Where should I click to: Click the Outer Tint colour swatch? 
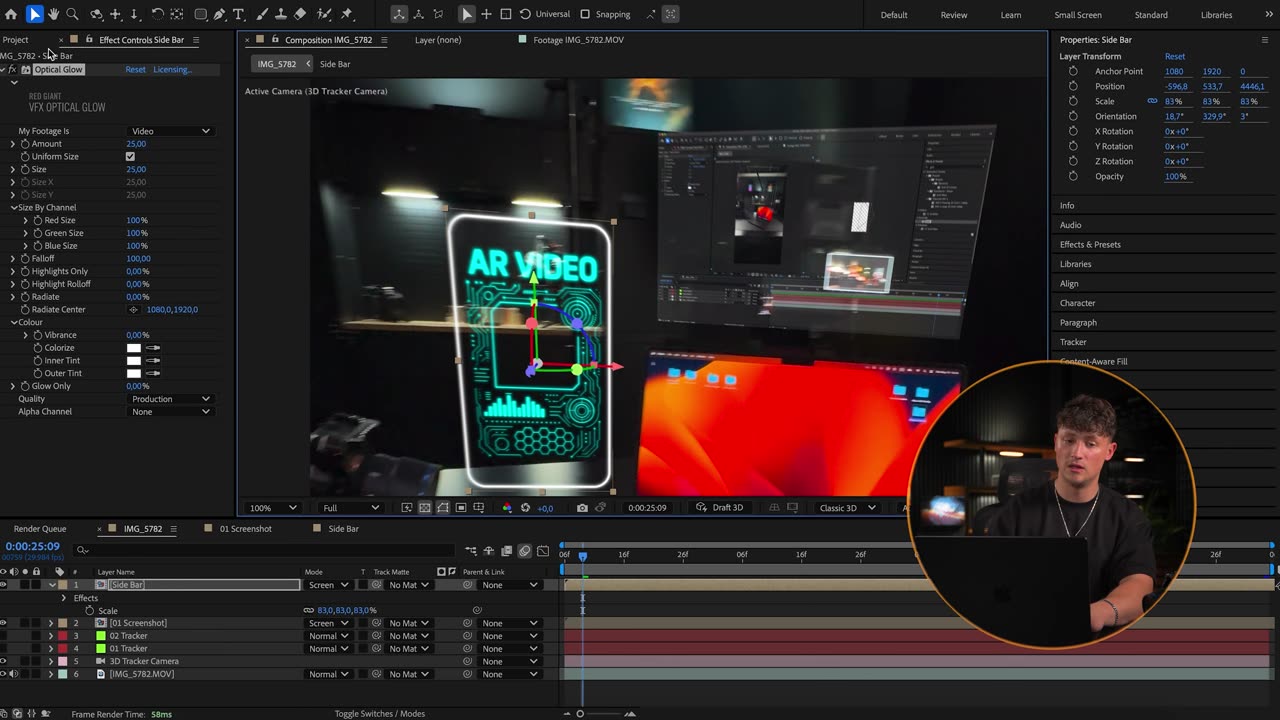[x=134, y=374]
